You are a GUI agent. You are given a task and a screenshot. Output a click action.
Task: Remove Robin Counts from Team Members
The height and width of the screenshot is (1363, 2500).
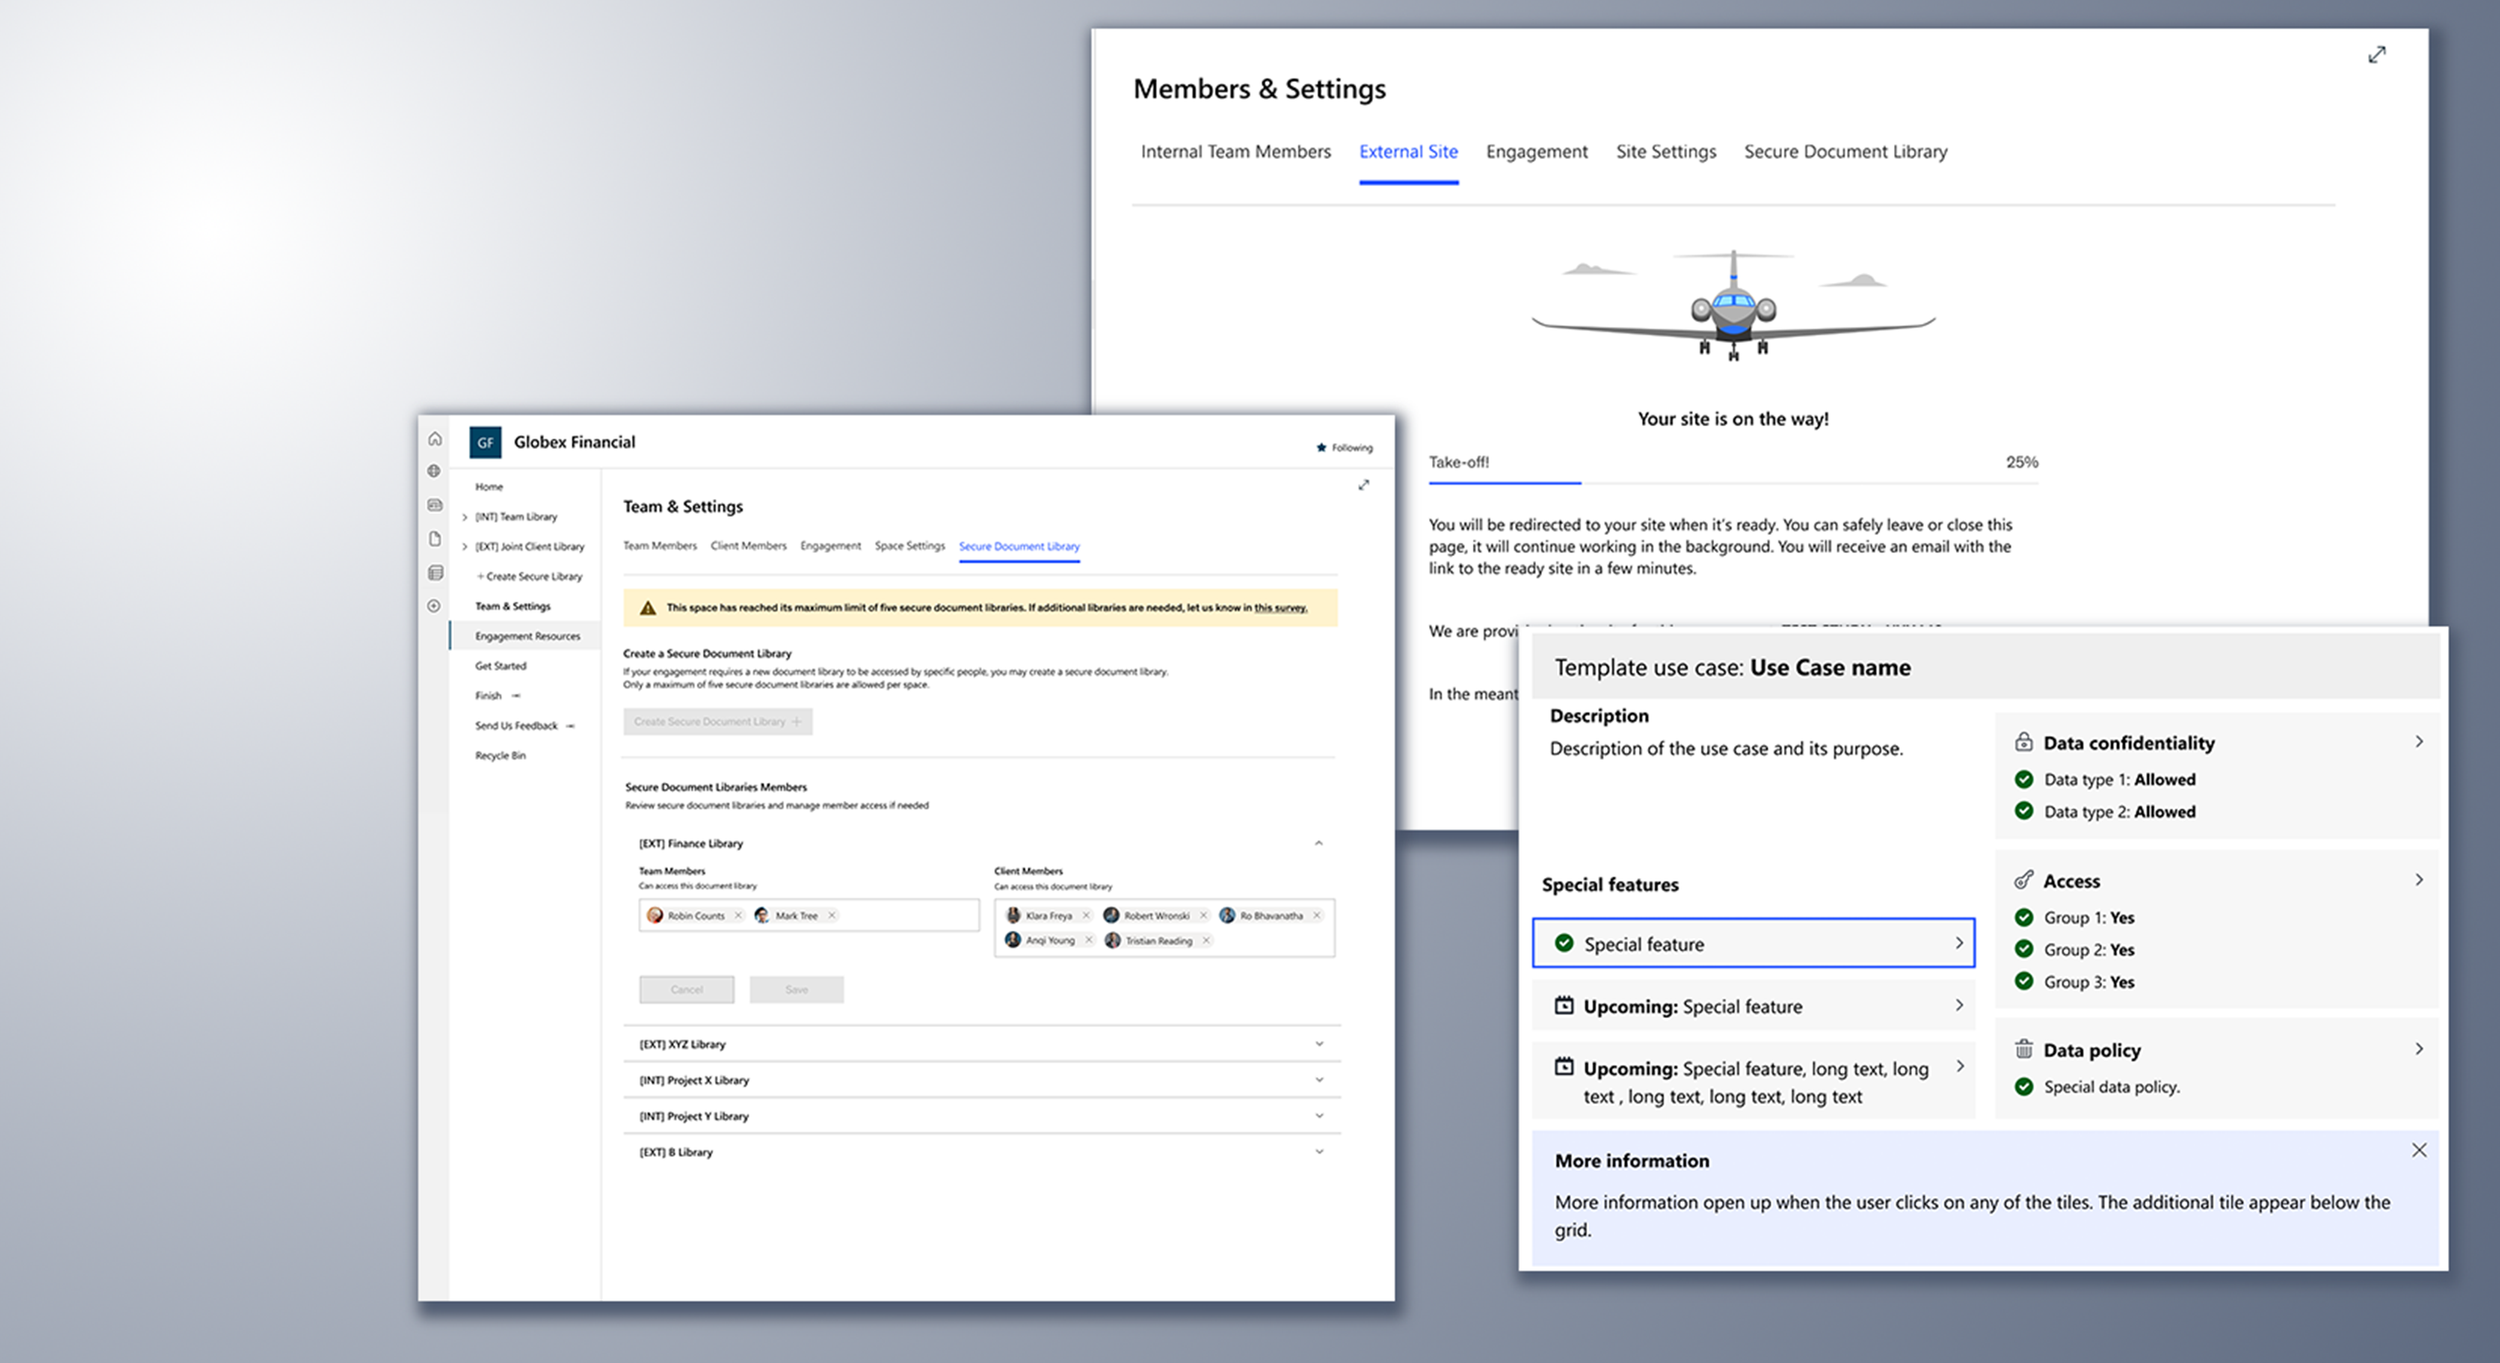click(738, 916)
